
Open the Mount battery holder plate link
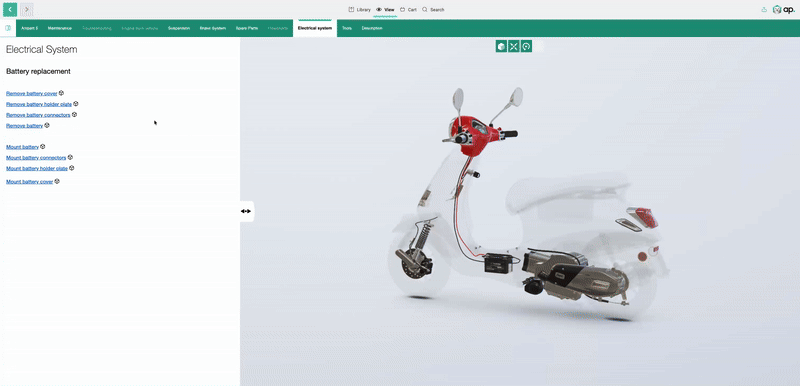tap(37, 168)
